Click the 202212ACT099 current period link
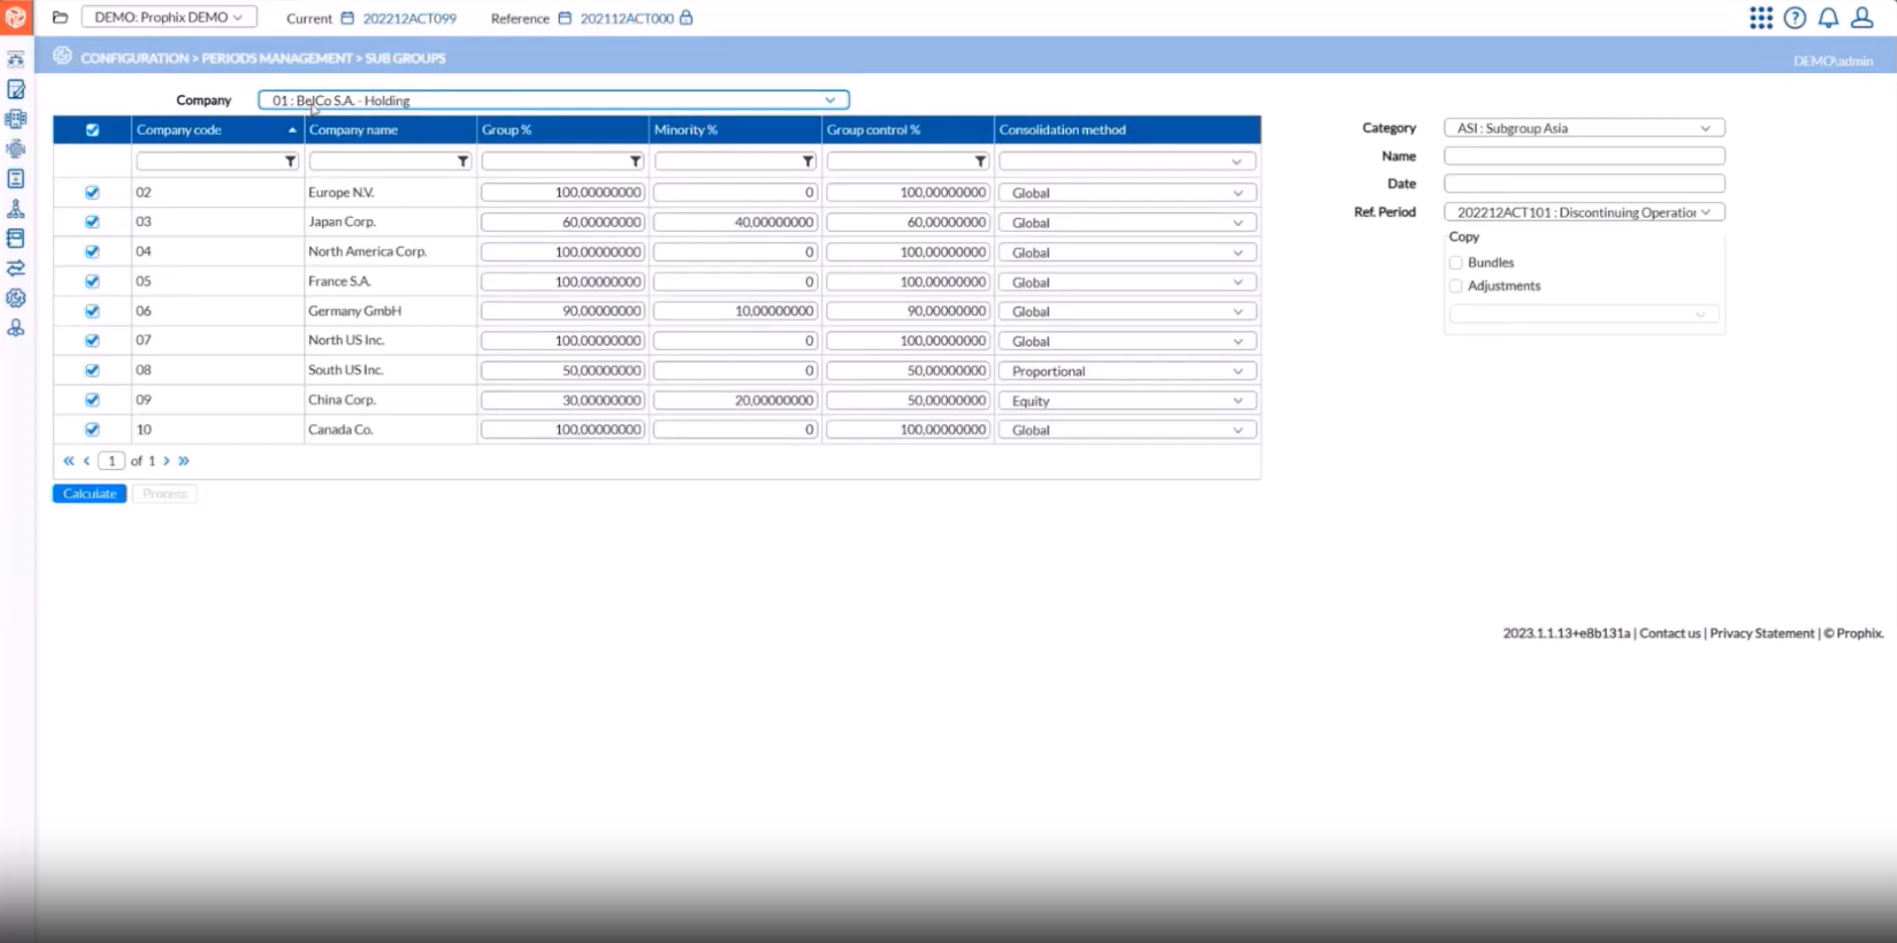 410,18
